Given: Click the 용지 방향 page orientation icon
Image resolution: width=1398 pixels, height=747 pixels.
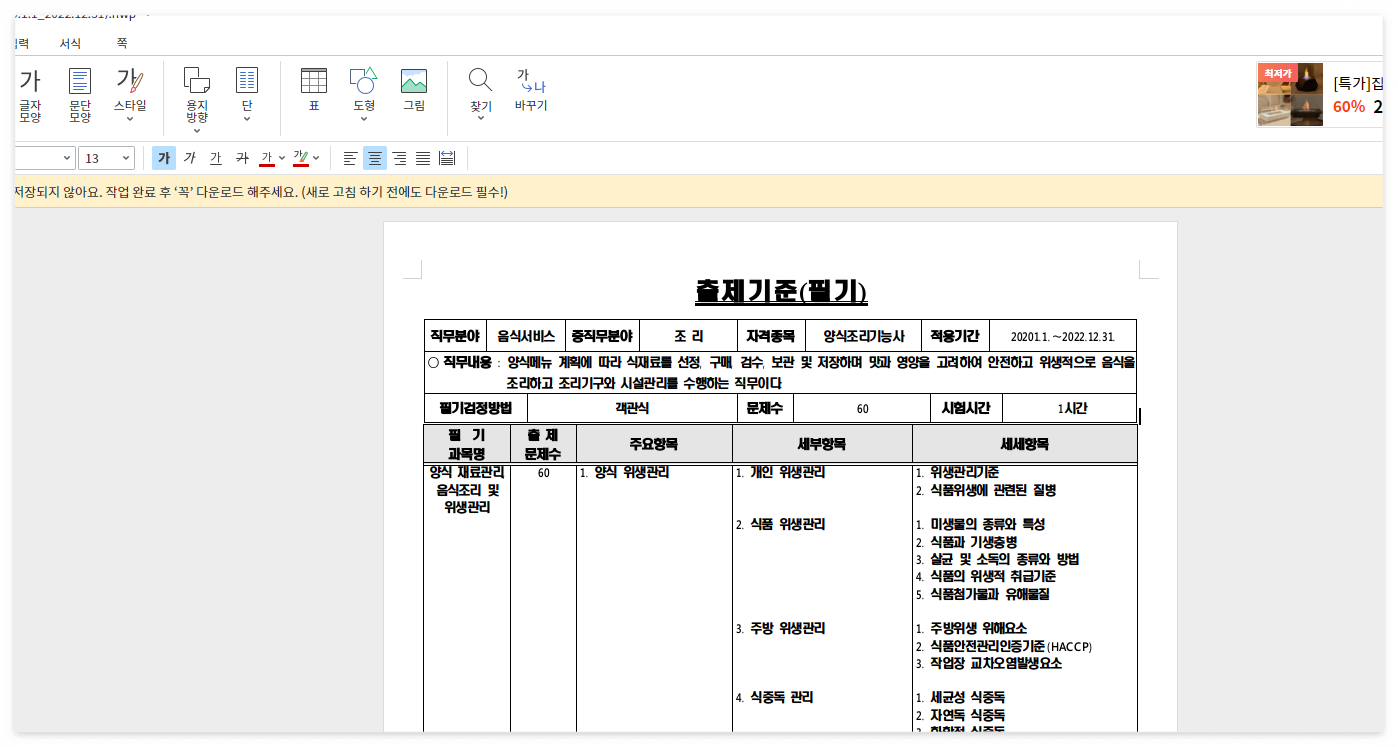Looking at the screenshot, I should tap(197, 80).
